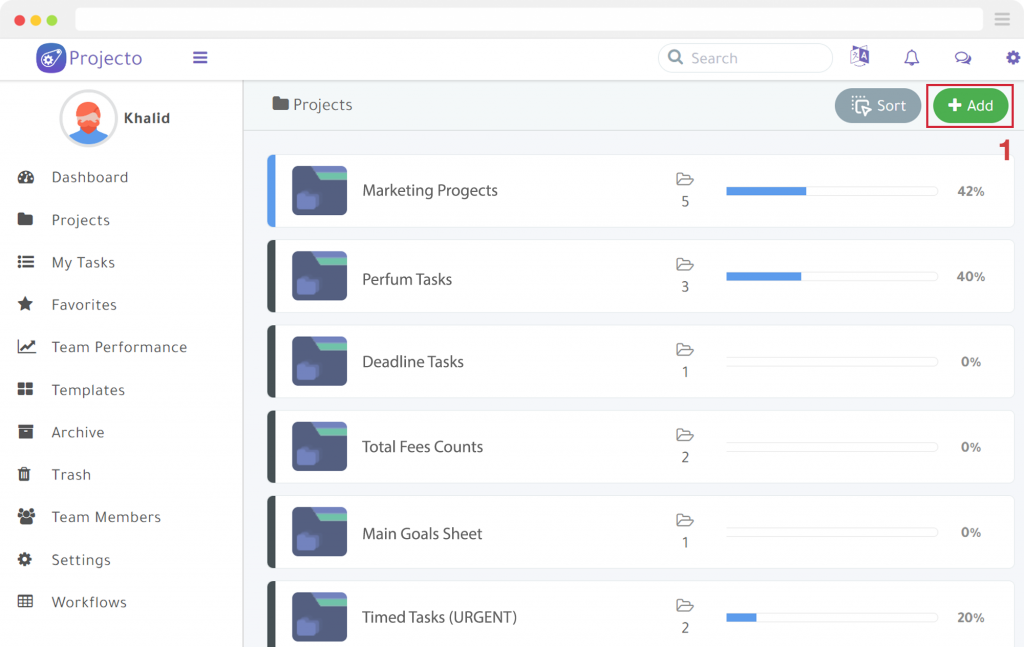
Task: Click the Projects breadcrumb folder icon
Action: [281, 103]
